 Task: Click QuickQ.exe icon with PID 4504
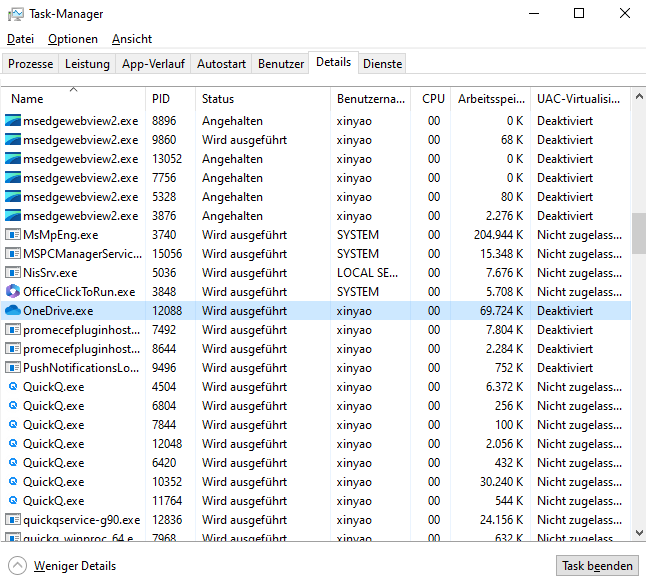click(x=13, y=387)
